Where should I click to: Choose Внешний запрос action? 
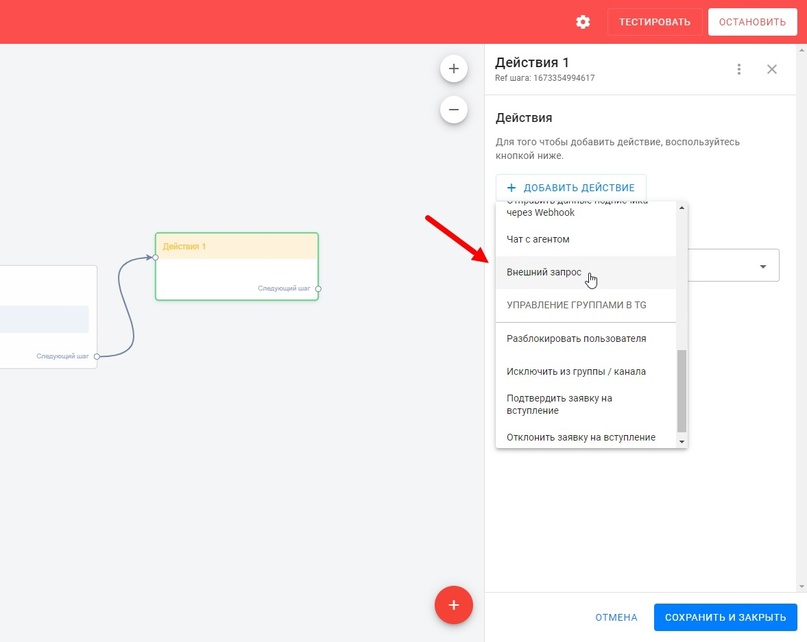pyautogui.click(x=544, y=272)
